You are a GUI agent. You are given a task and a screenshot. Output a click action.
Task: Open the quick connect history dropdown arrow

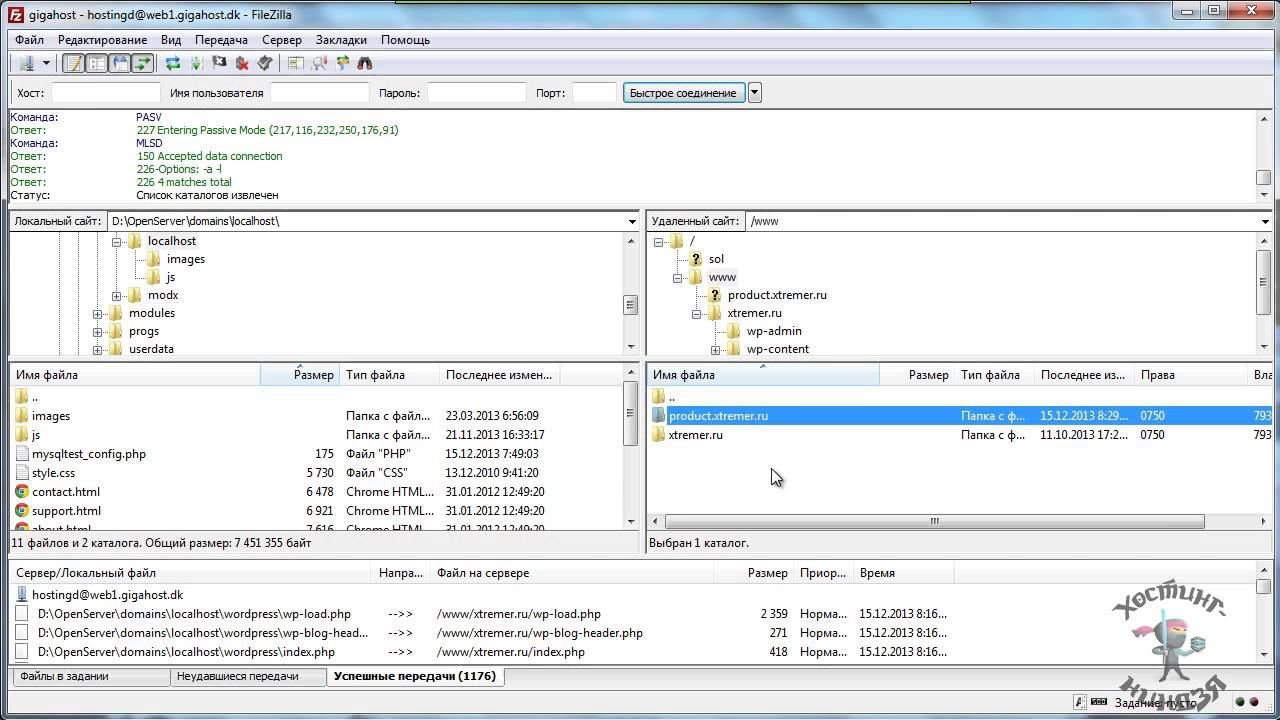(755, 93)
